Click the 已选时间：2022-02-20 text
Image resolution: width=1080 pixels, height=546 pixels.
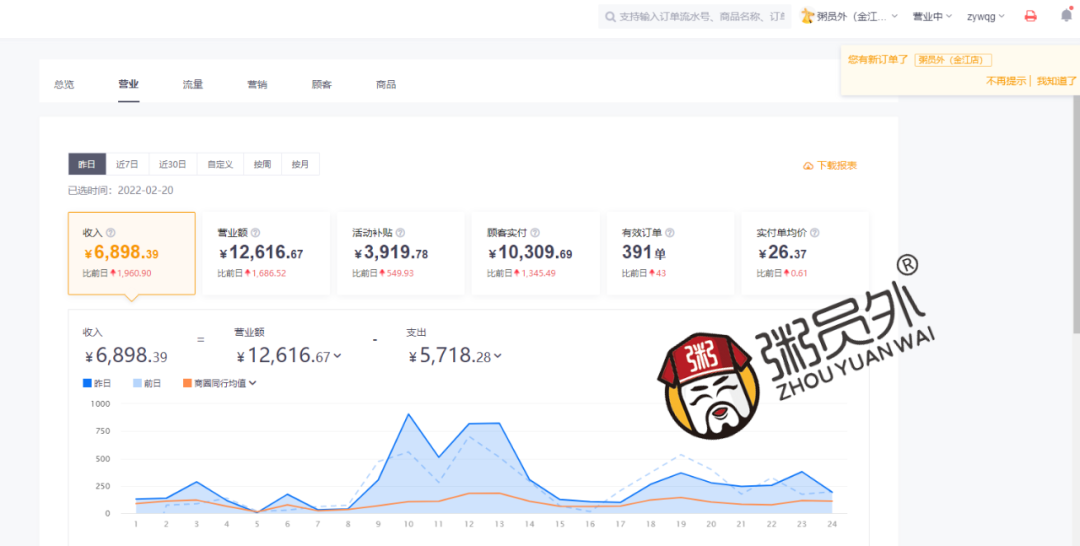(x=121, y=190)
